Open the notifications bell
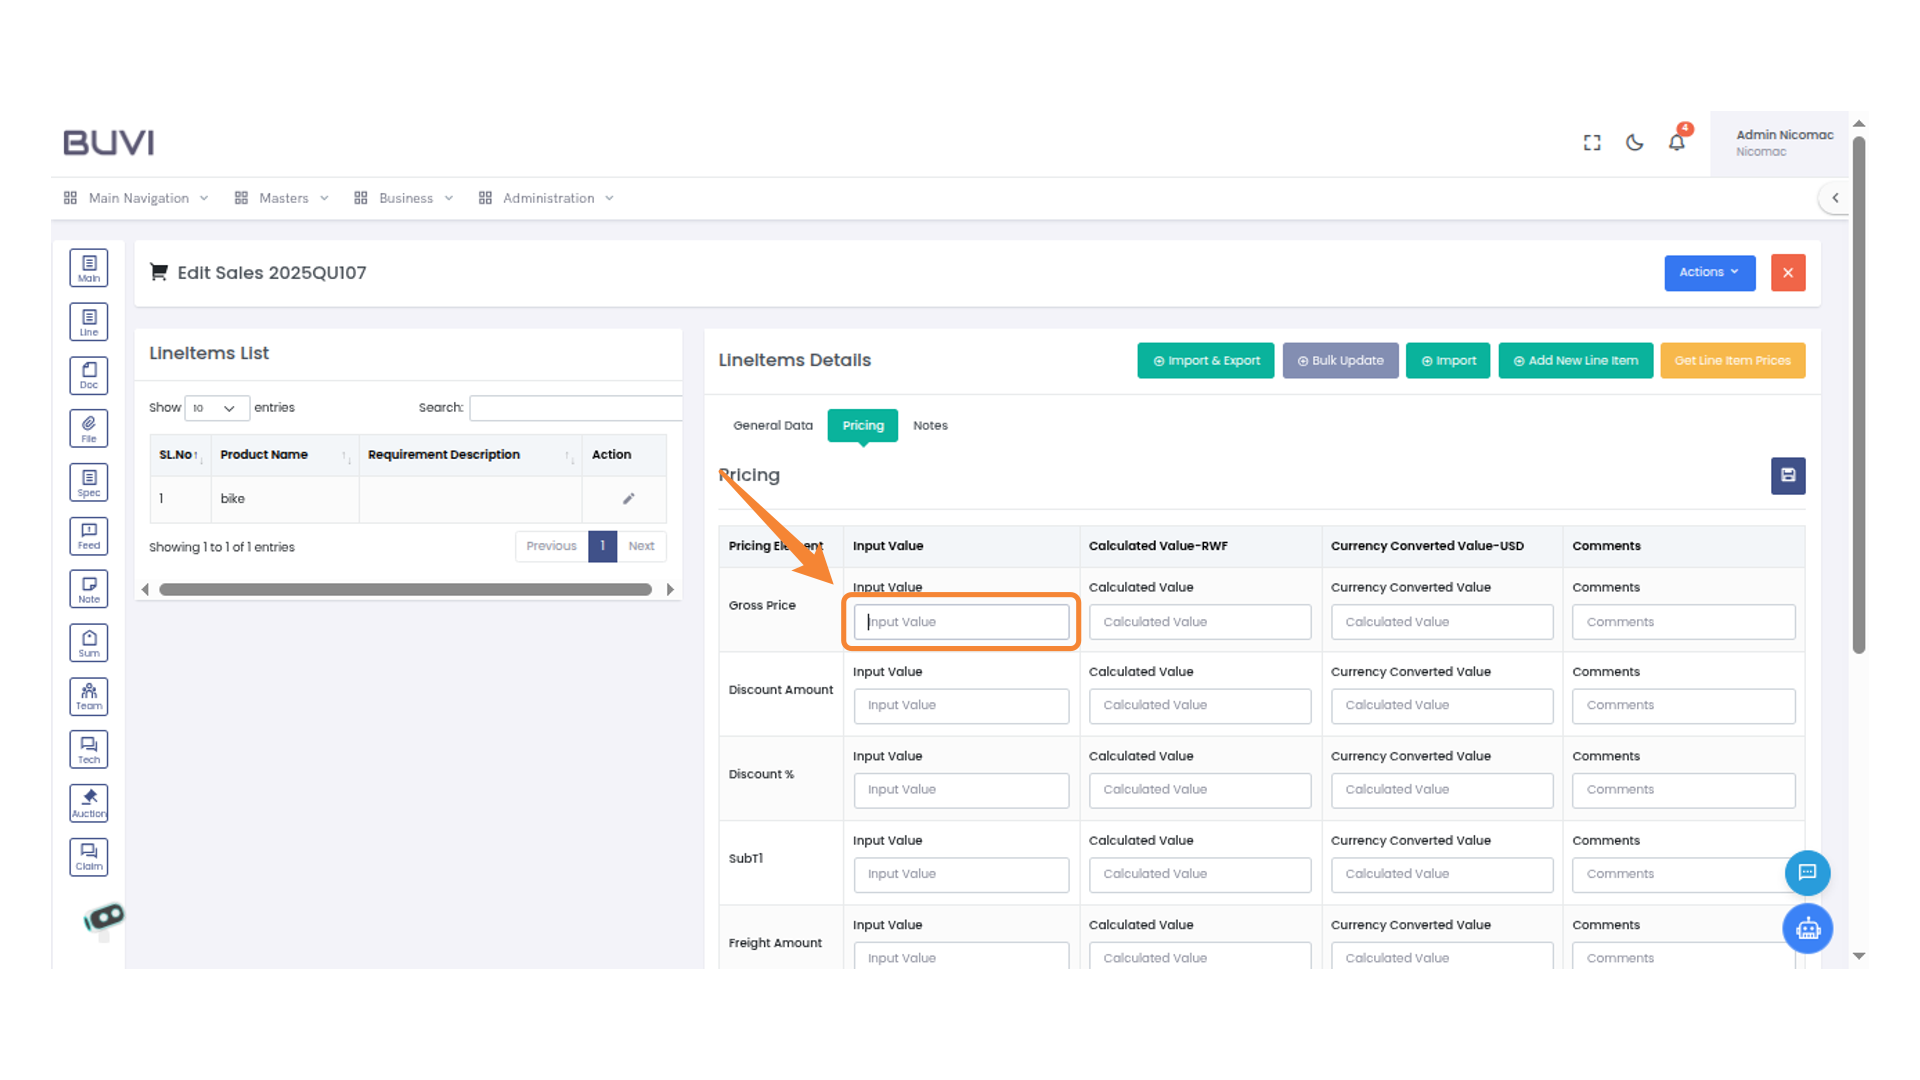Image resolution: width=1920 pixels, height=1080 pixels. click(x=1677, y=143)
